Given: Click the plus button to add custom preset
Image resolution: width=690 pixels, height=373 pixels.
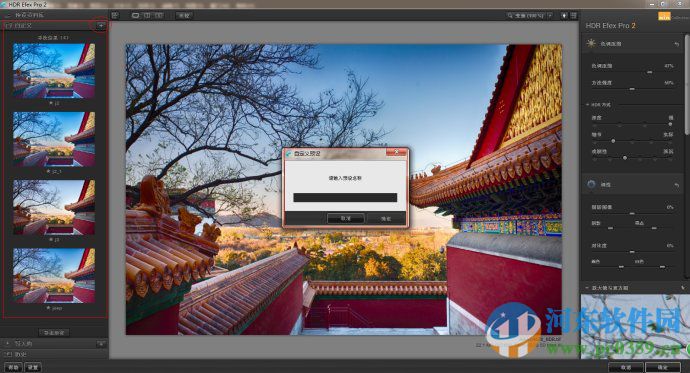Looking at the screenshot, I should [x=101, y=26].
